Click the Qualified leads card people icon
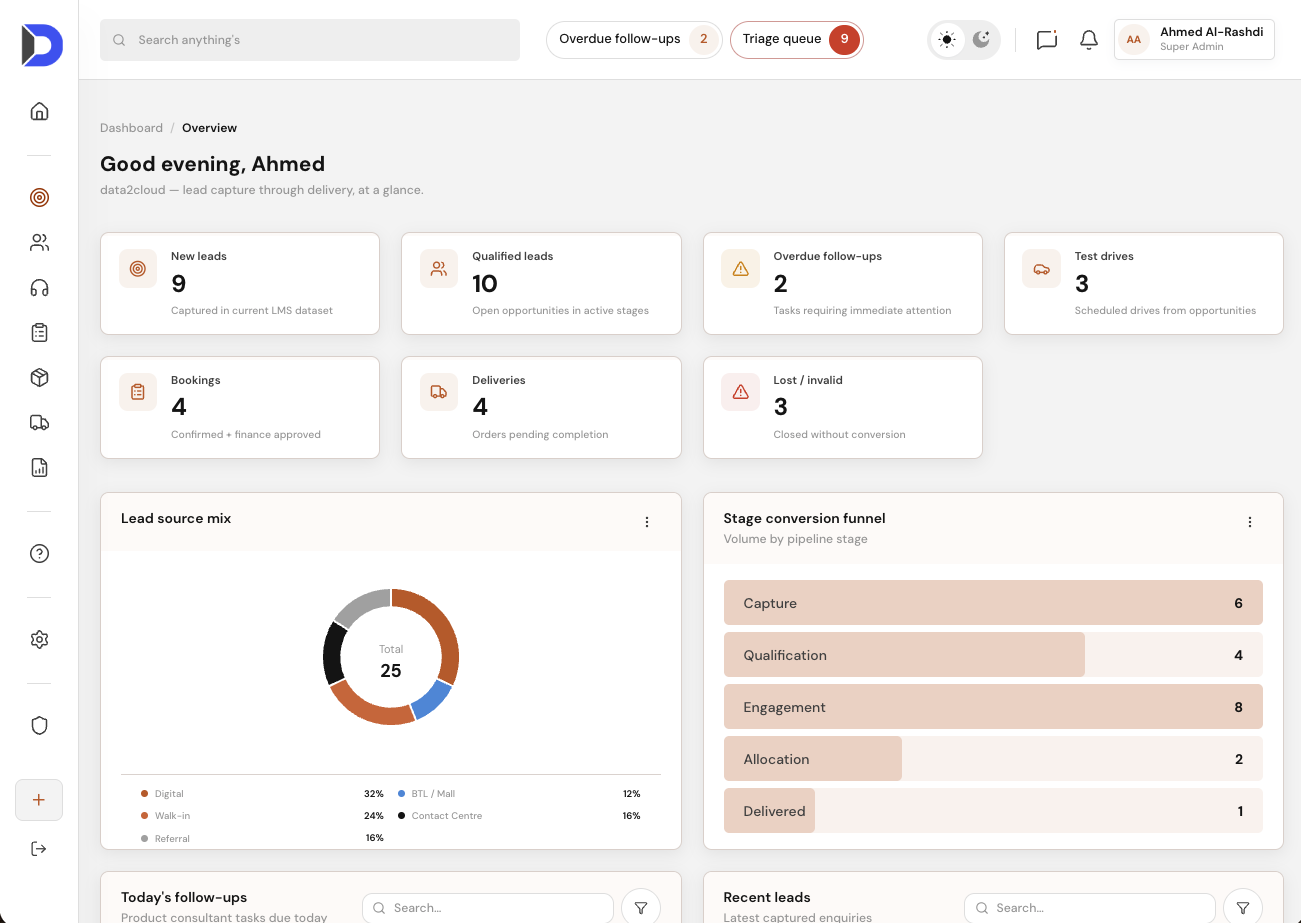1301x923 pixels. point(439,269)
